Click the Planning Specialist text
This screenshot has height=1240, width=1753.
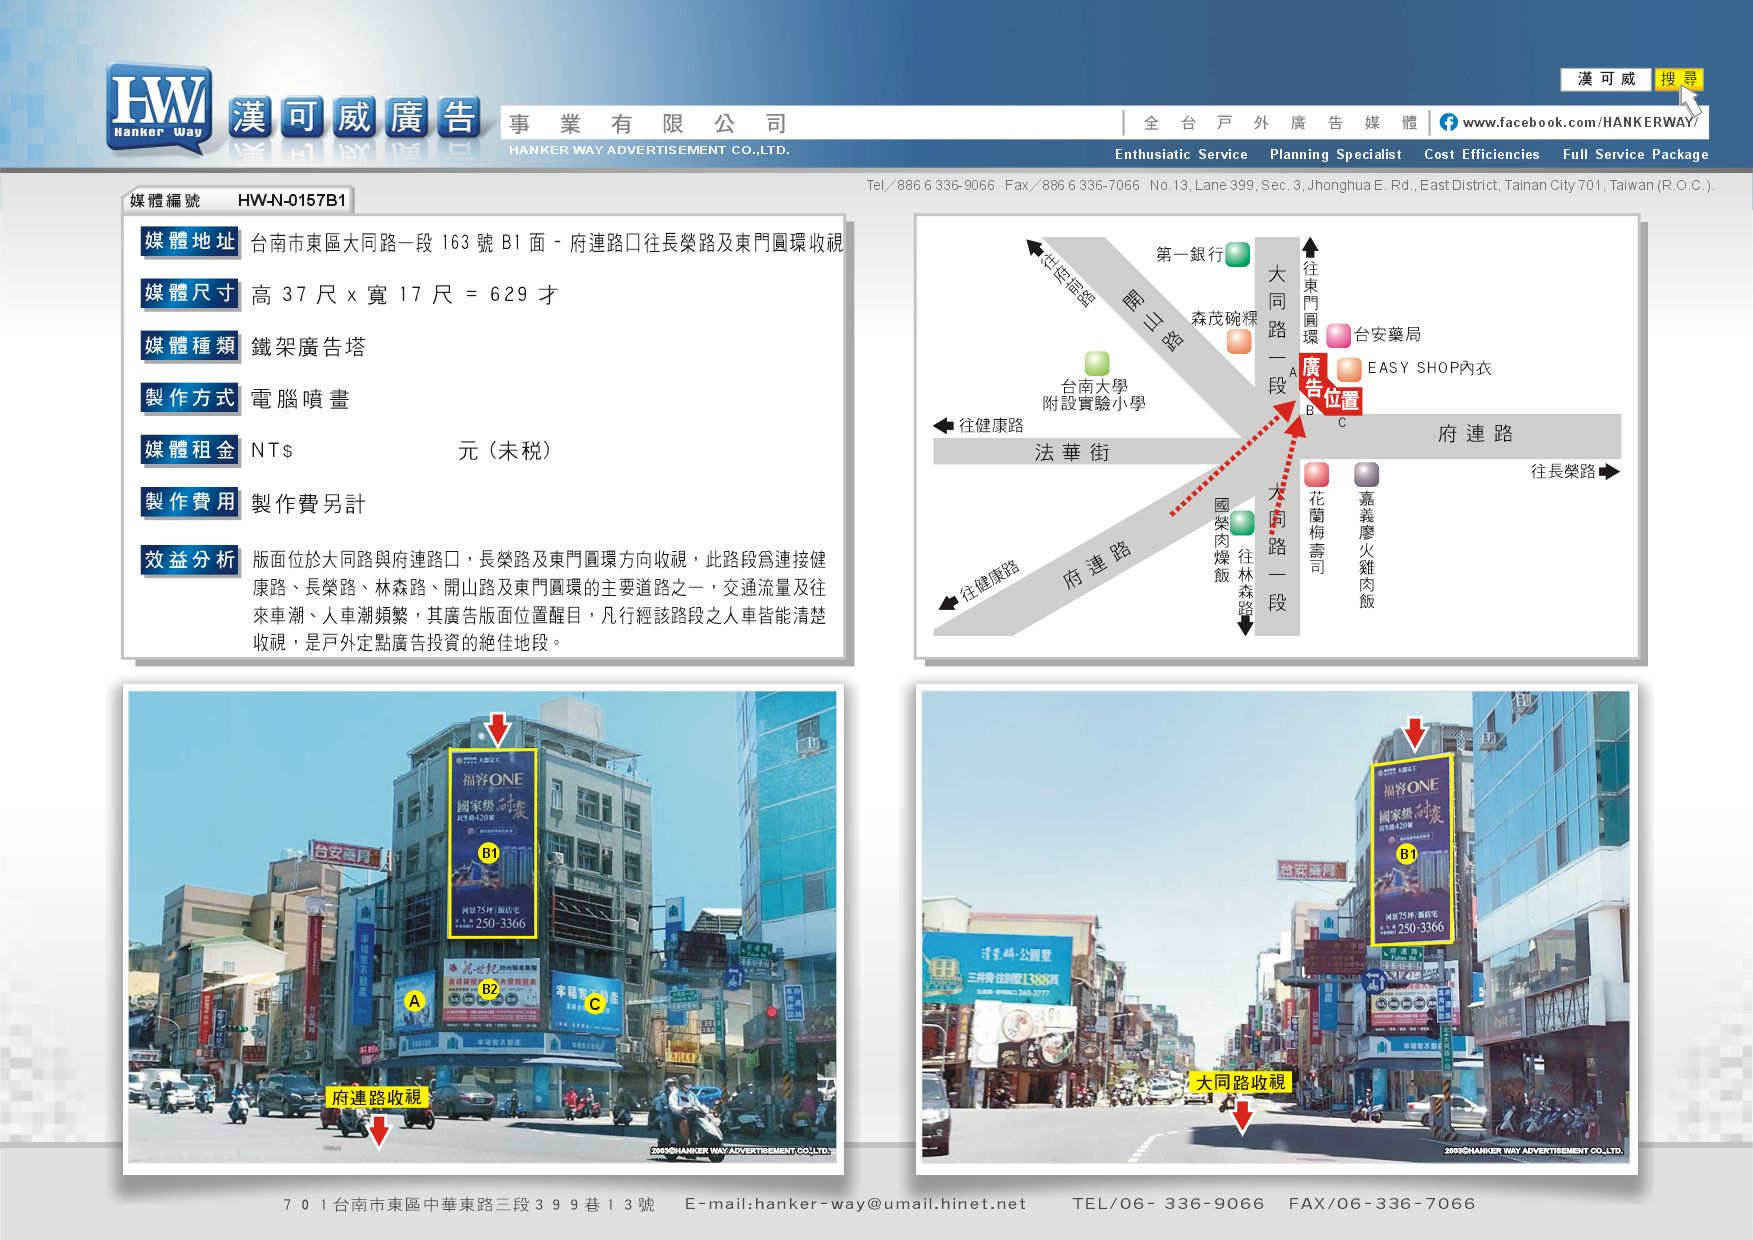point(1335,154)
